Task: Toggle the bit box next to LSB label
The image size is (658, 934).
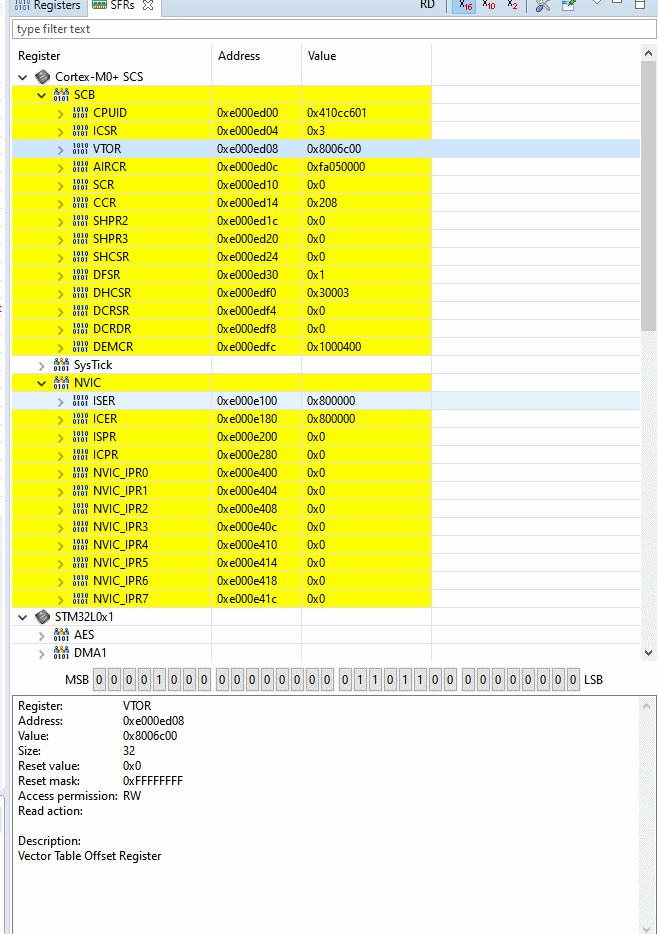Action: coord(573,680)
